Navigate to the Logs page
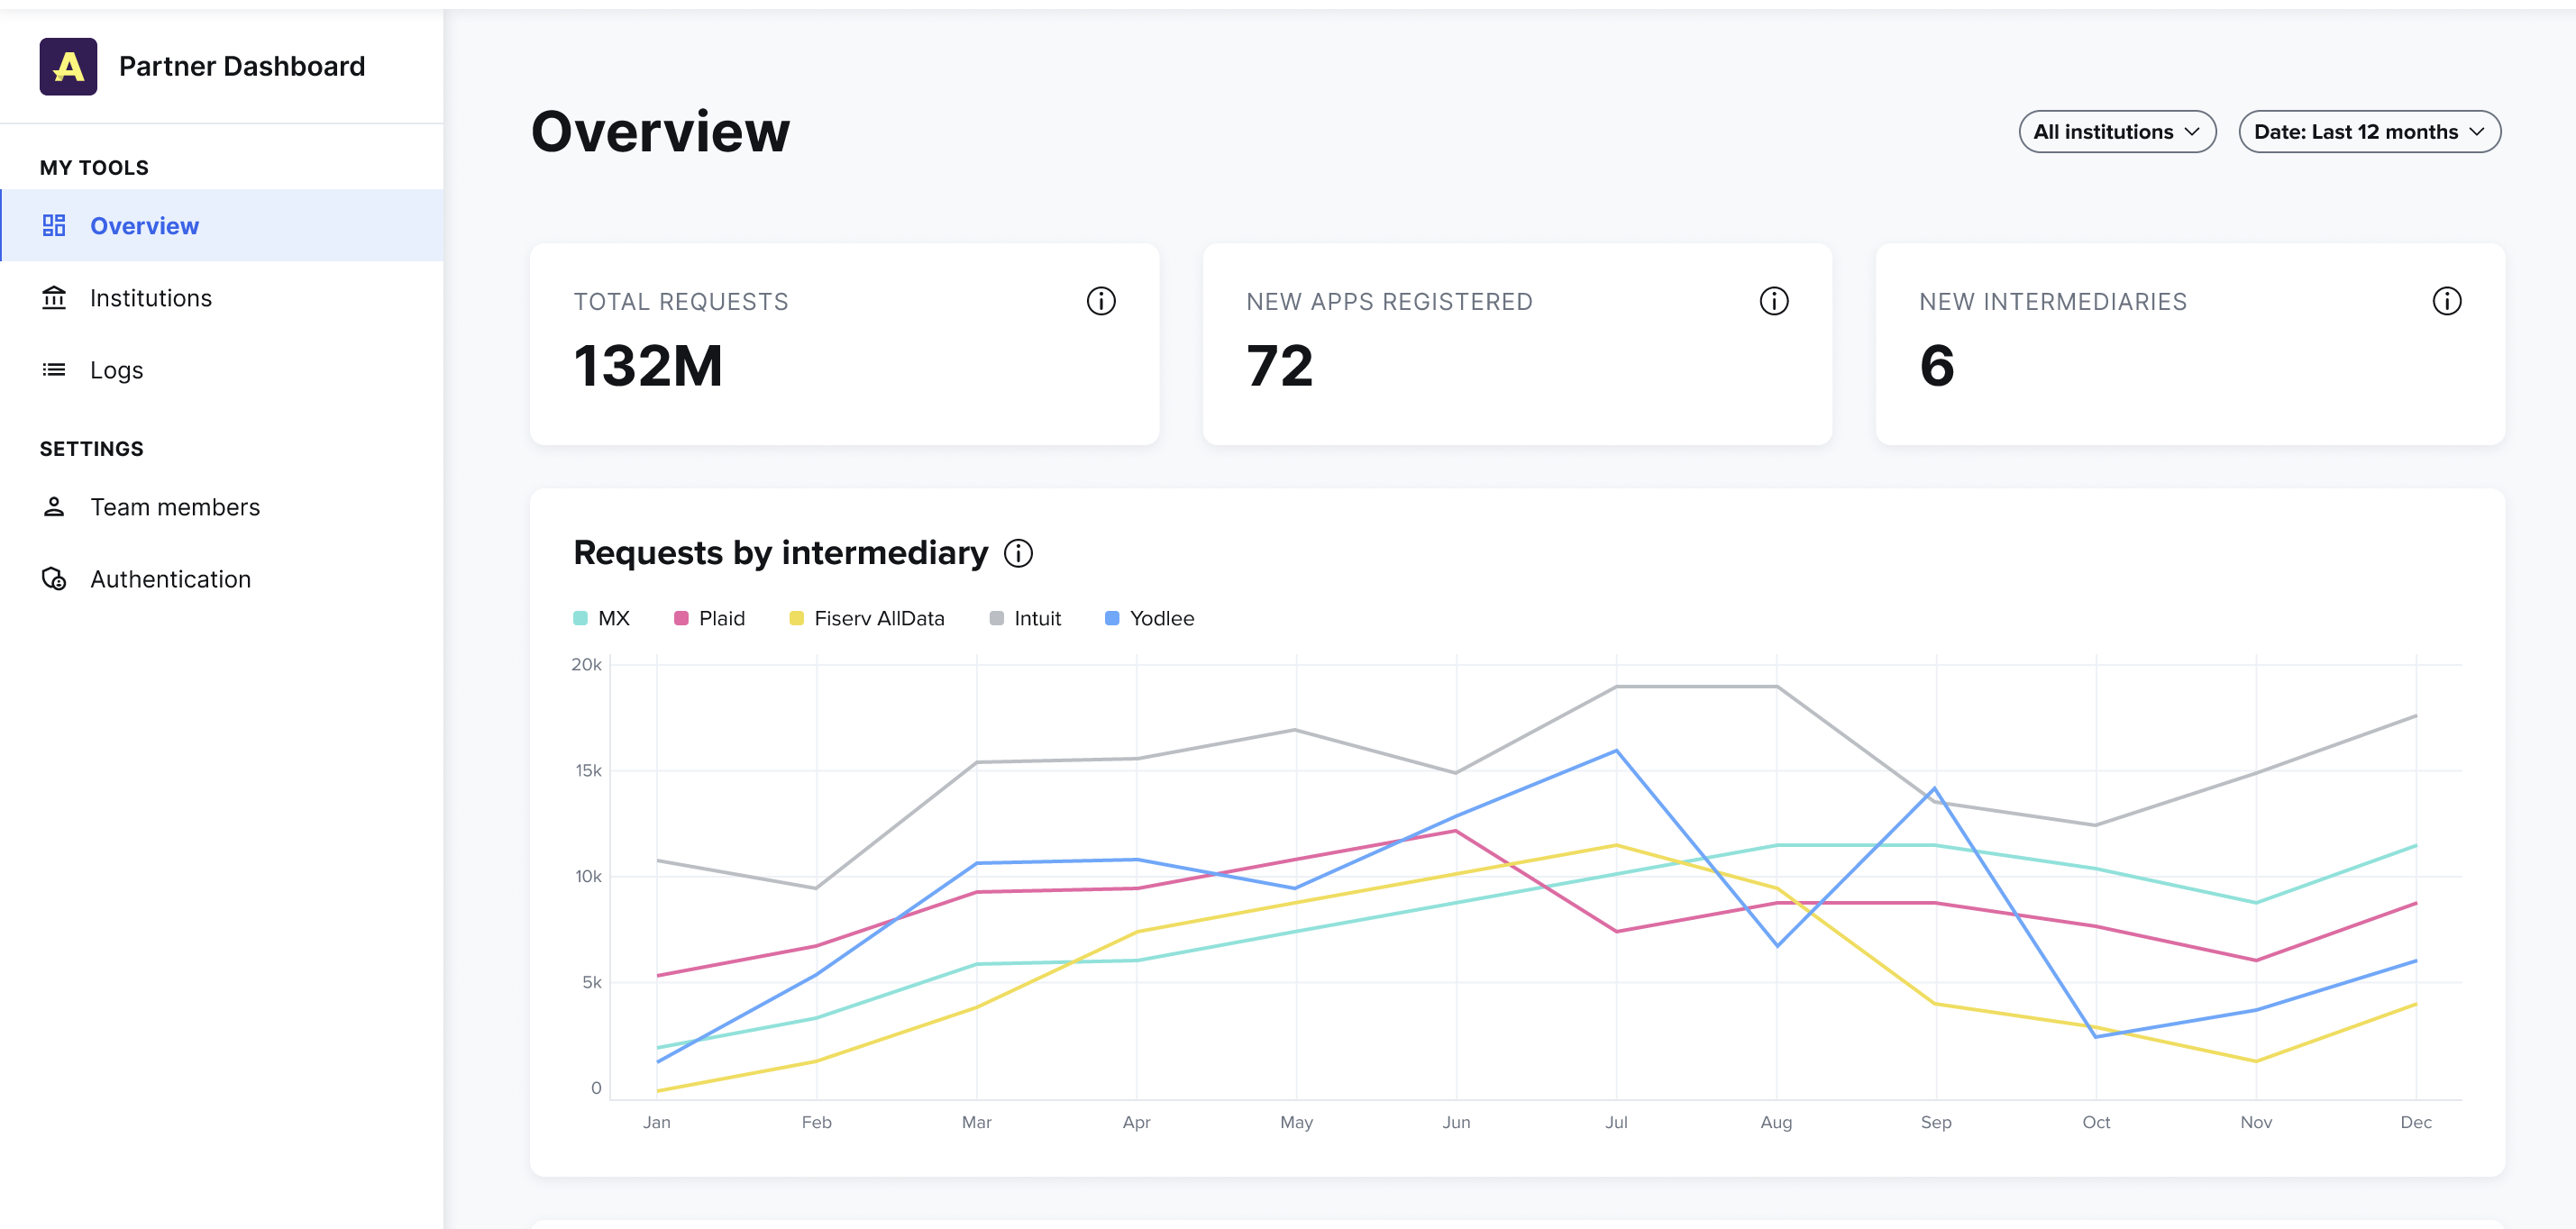 click(x=116, y=369)
